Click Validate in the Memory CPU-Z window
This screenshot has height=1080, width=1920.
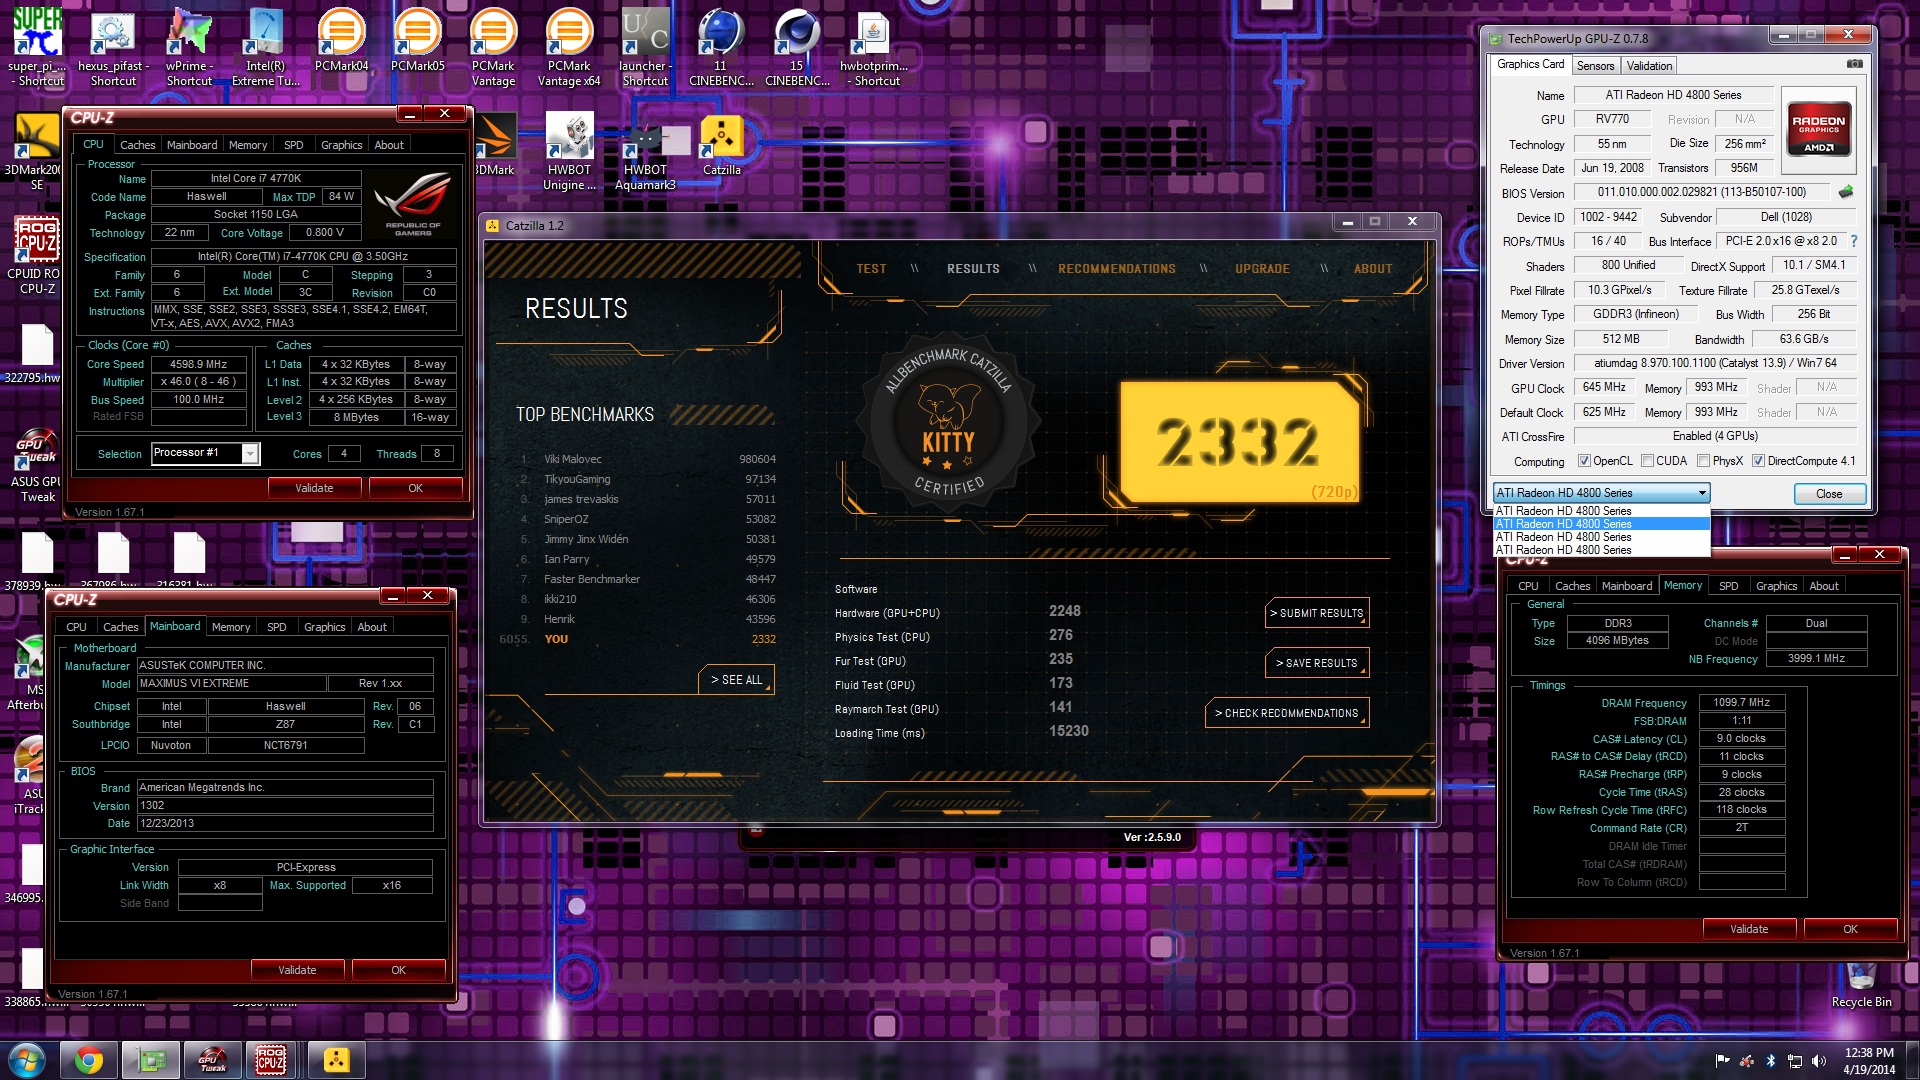(x=1749, y=929)
